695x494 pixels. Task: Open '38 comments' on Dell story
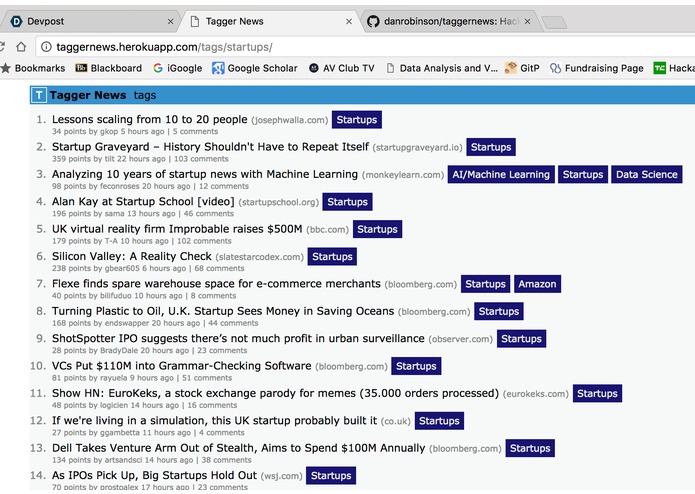pyautogui.click(x=226, y=460)
